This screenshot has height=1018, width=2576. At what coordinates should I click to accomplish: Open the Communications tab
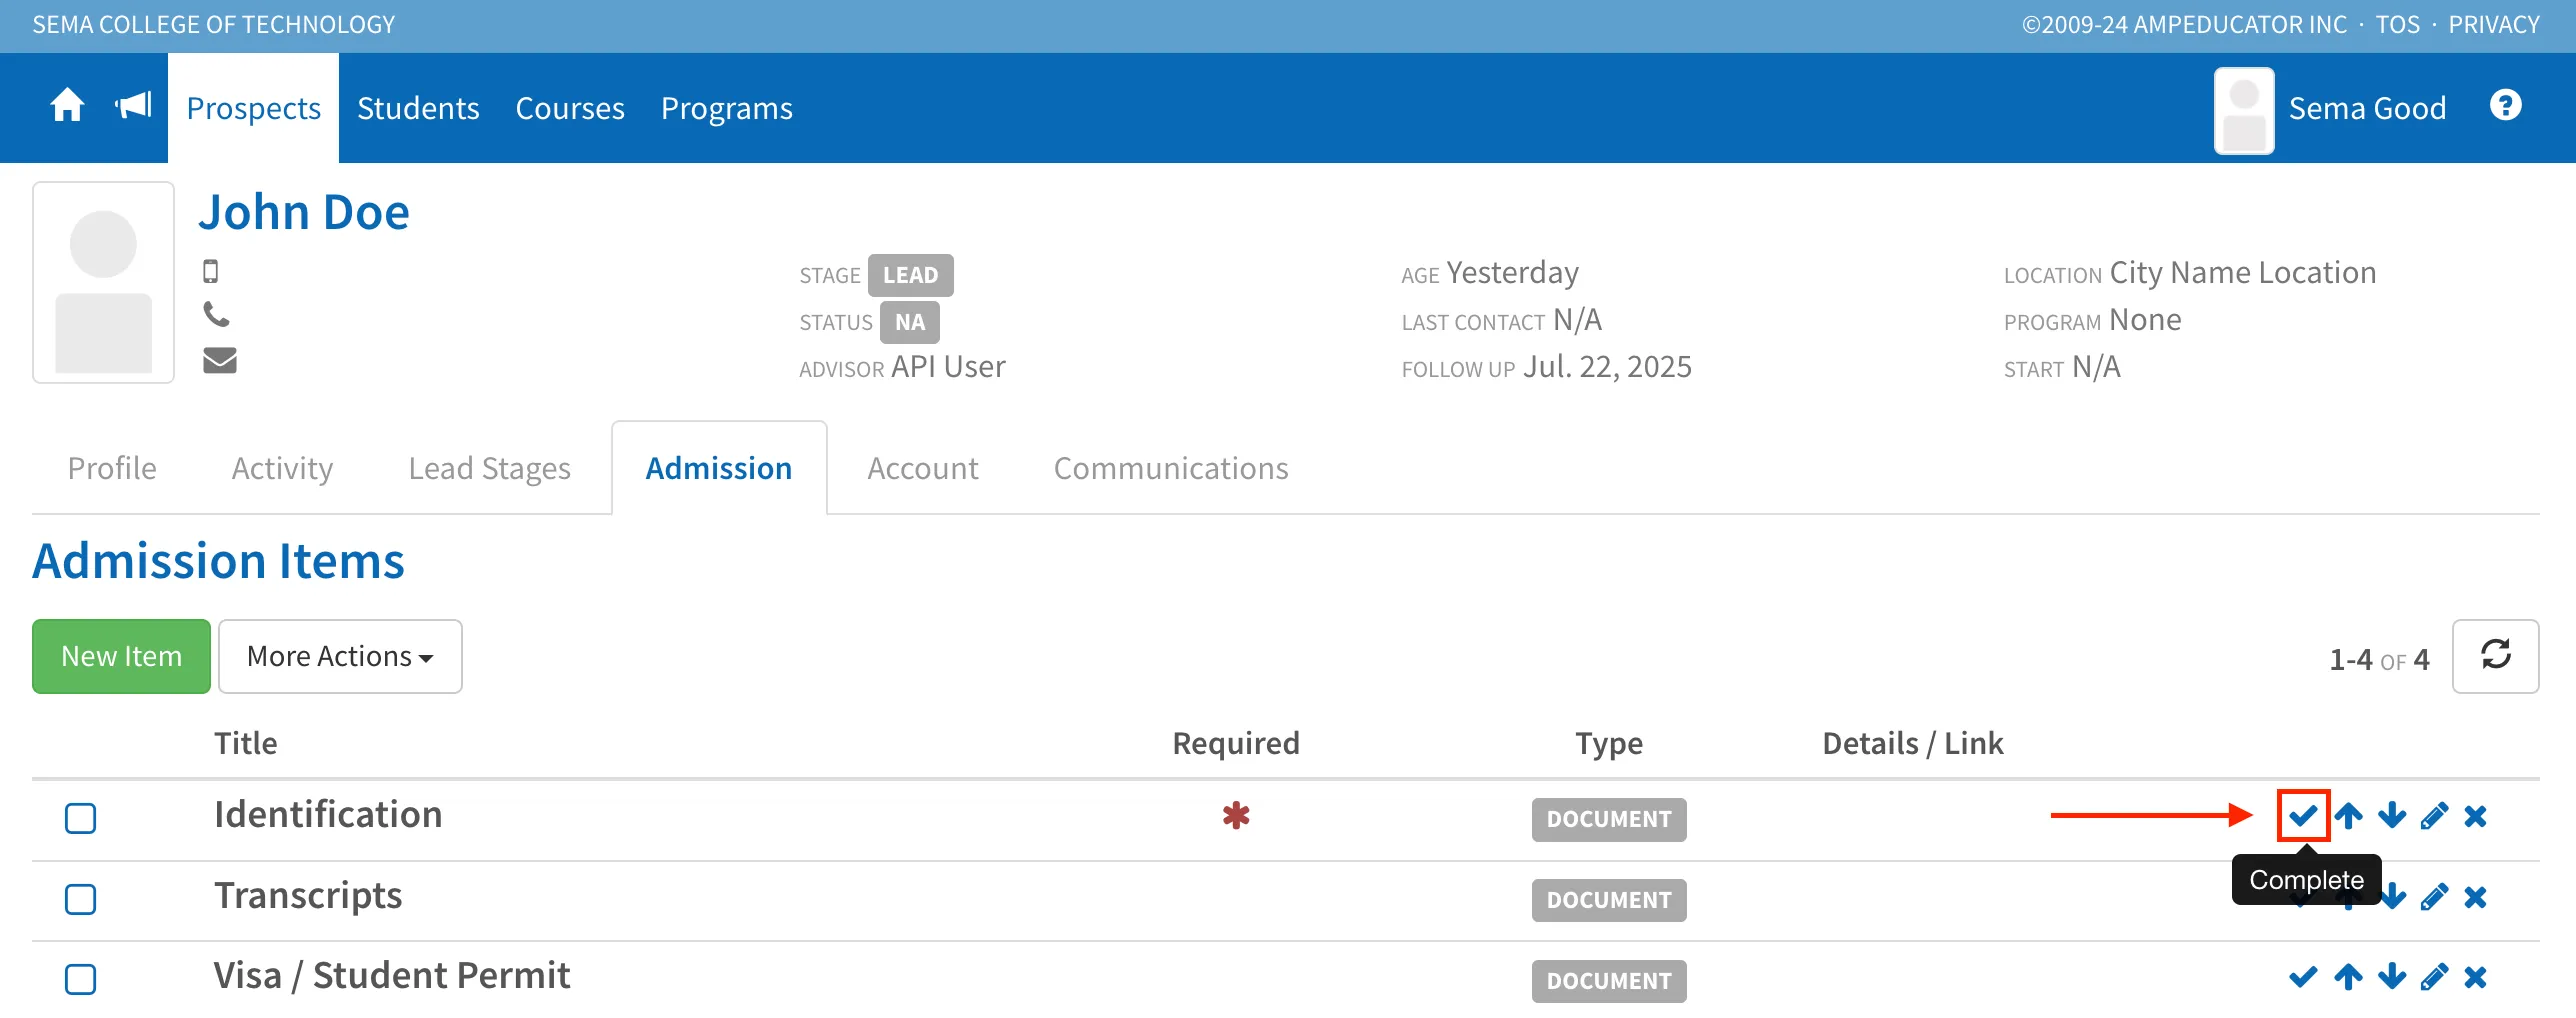1171,468
